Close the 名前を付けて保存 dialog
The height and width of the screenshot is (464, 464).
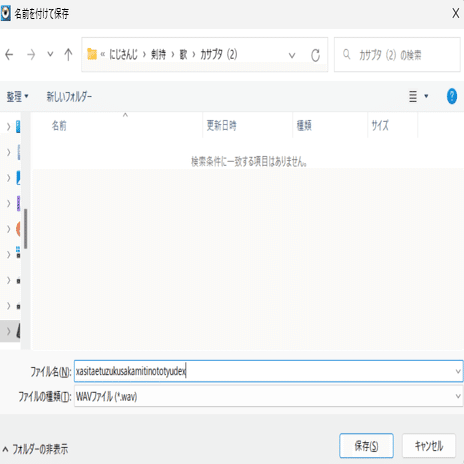coord(456,13)
